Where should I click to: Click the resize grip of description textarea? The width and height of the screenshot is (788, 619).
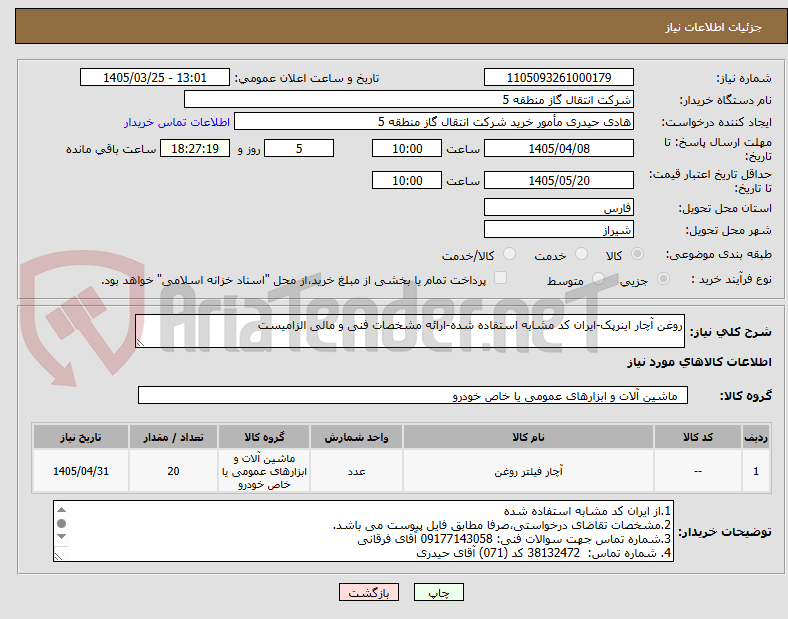point(140,343)
